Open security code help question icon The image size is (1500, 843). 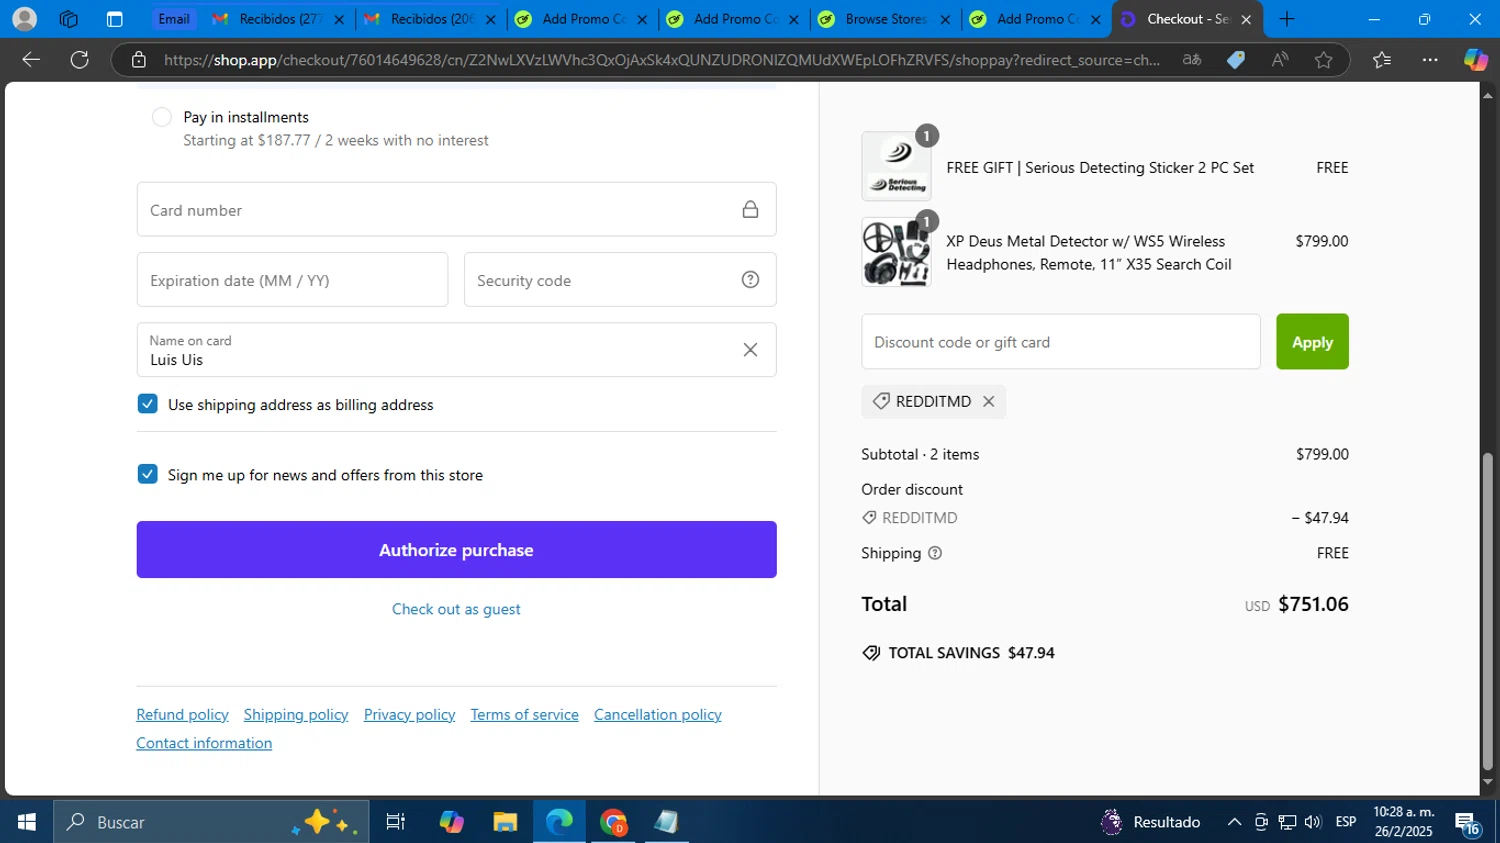(x=750, y=280)
